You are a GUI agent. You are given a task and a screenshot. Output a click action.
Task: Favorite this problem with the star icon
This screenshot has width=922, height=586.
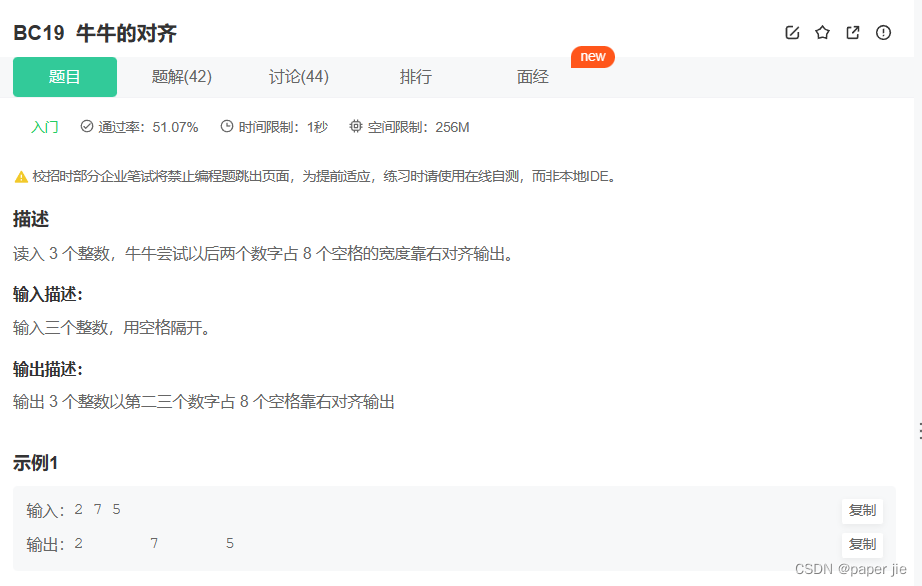tap(823, 33)
